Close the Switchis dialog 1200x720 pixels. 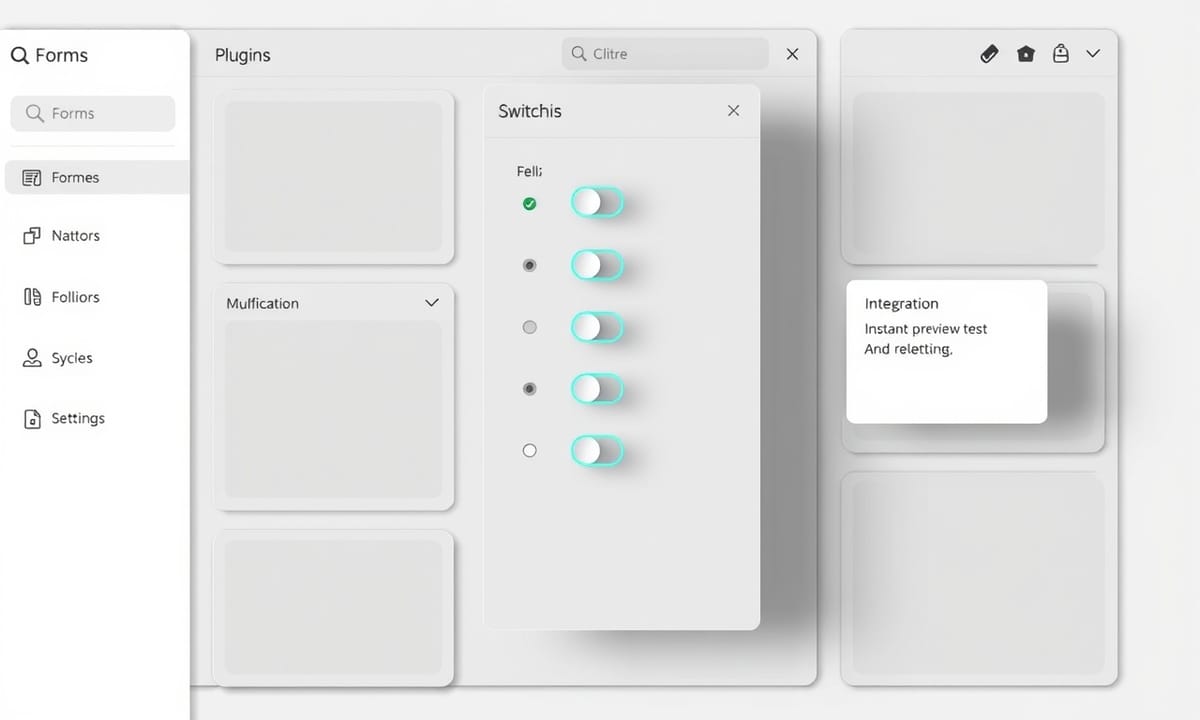[x=734, y=111]
